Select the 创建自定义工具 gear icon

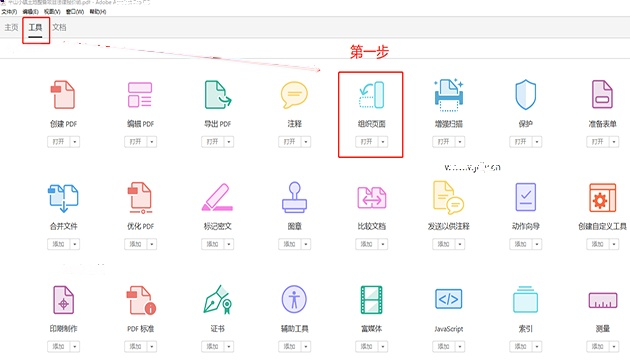pos(602,197)
